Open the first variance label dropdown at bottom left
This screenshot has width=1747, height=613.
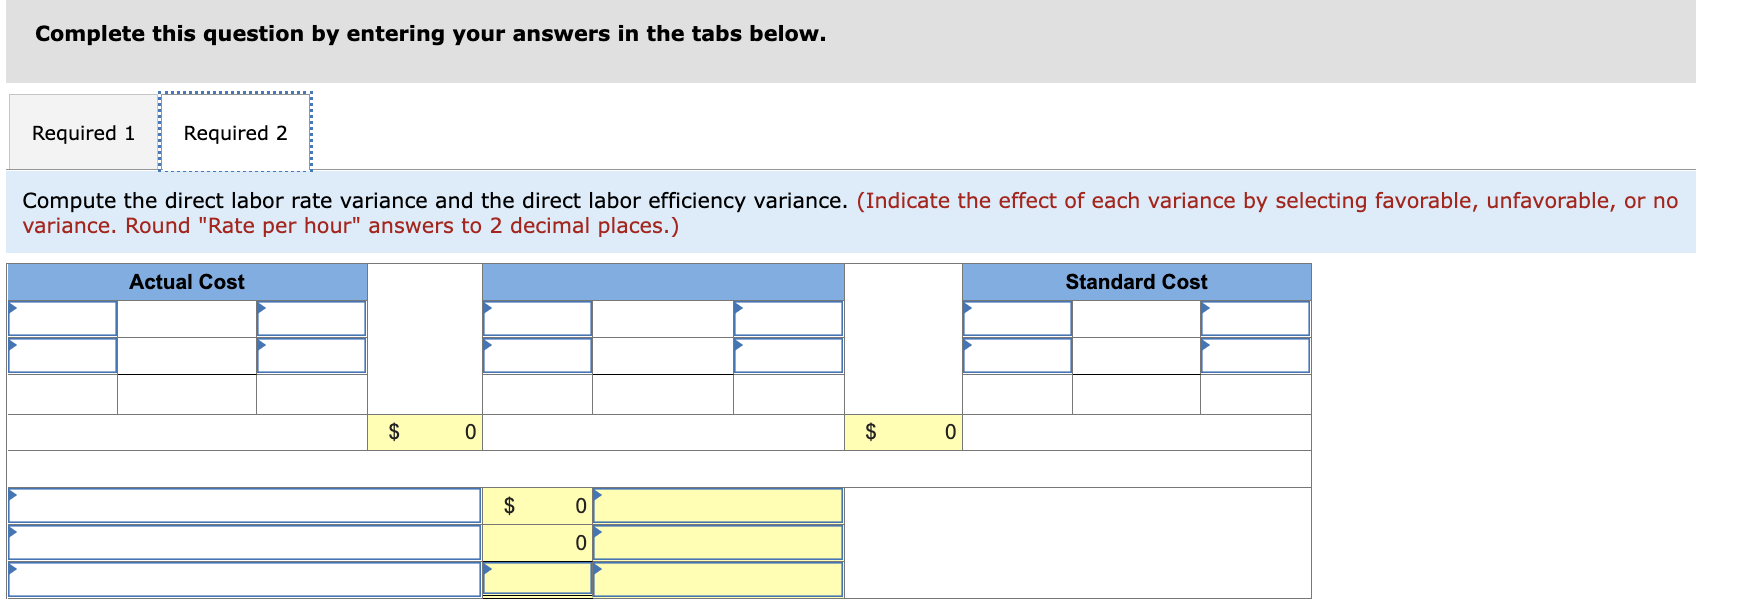[x=243, y=506]
